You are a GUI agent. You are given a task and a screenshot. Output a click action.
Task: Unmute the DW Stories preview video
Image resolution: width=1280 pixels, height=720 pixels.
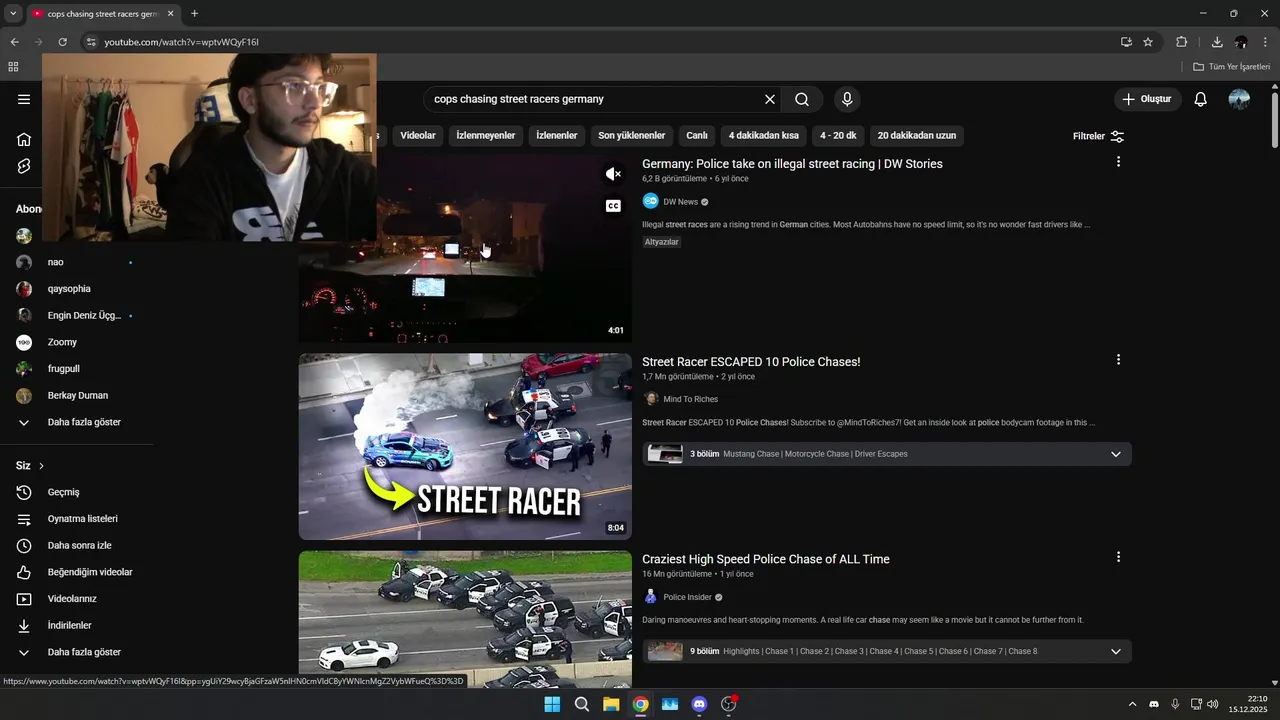coord(614,174)
